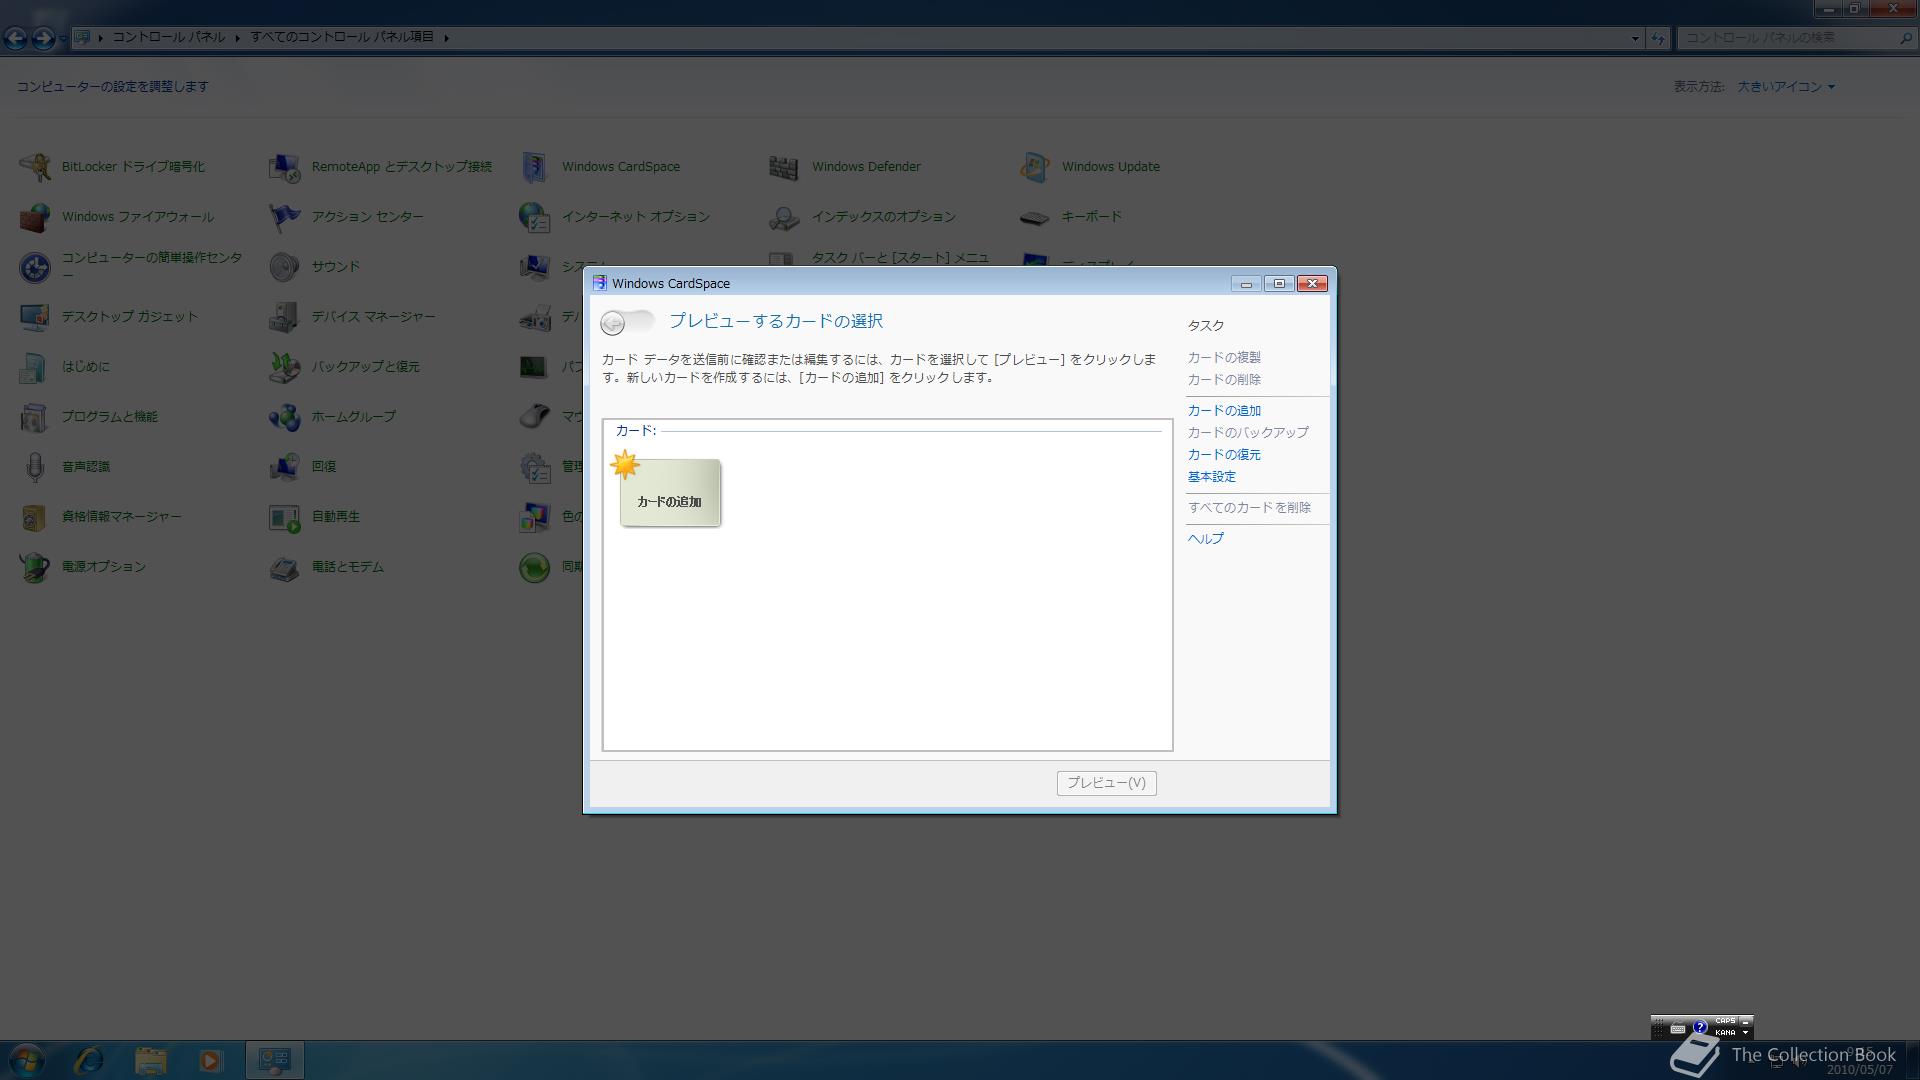The width and height of the screenshot is (1920, 1080).
Task: Open Device Manager icon
Action: (285, 317)
